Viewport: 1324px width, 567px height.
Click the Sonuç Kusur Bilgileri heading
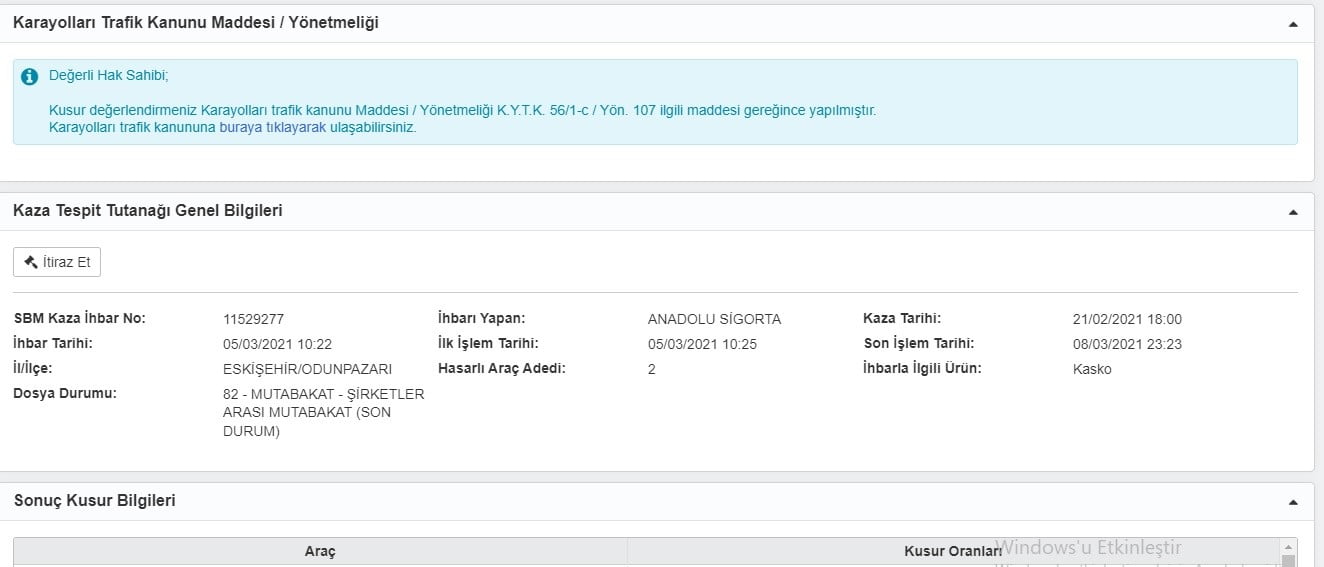point(95,500)
